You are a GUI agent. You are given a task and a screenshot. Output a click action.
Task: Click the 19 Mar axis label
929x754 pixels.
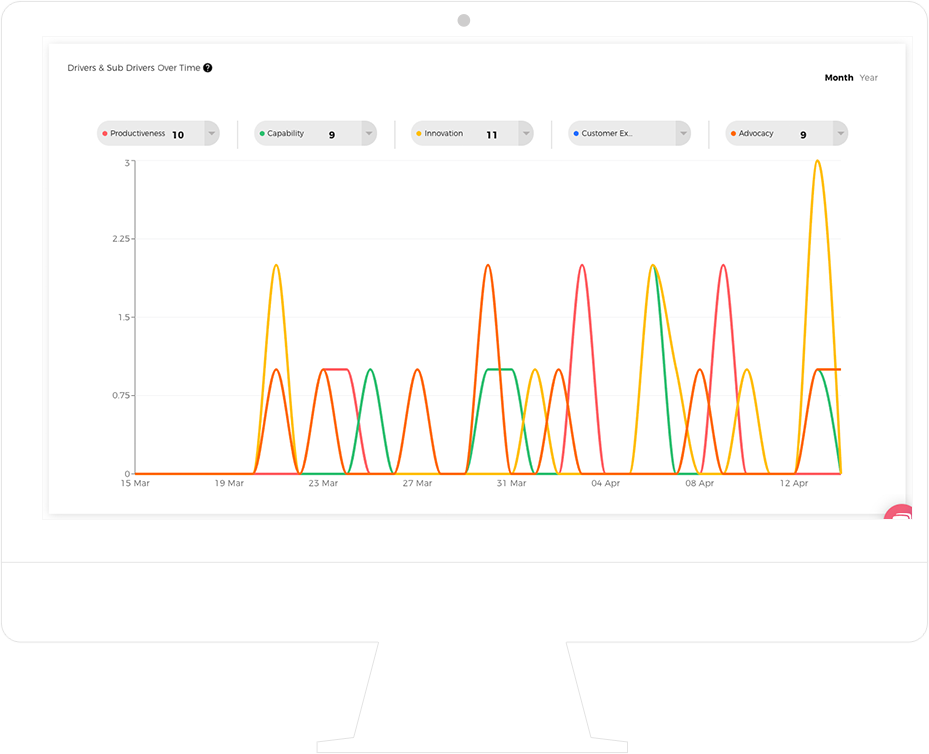[x=229, y=483]
